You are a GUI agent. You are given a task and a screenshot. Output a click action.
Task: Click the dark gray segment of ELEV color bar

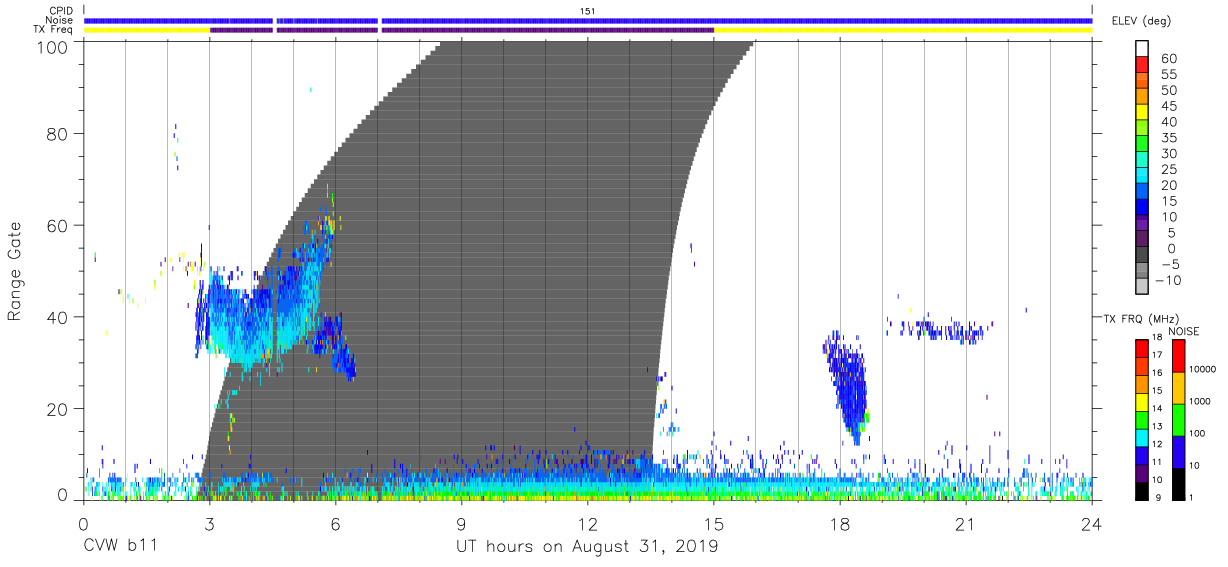1143,255
